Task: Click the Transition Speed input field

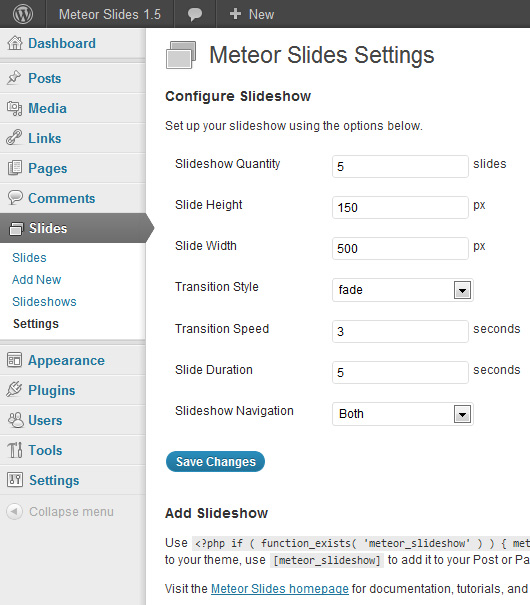Action: point(400,331)
